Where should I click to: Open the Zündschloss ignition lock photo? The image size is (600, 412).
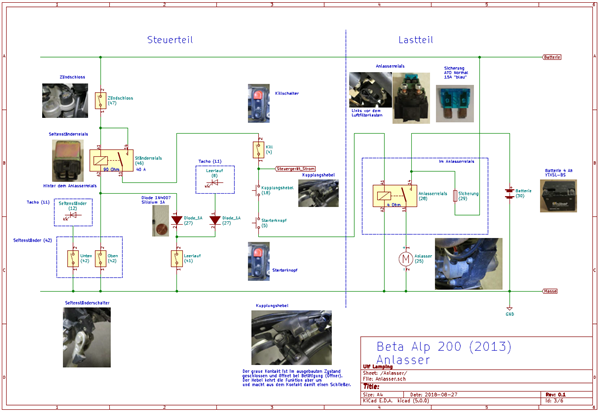tap(65, 100)
